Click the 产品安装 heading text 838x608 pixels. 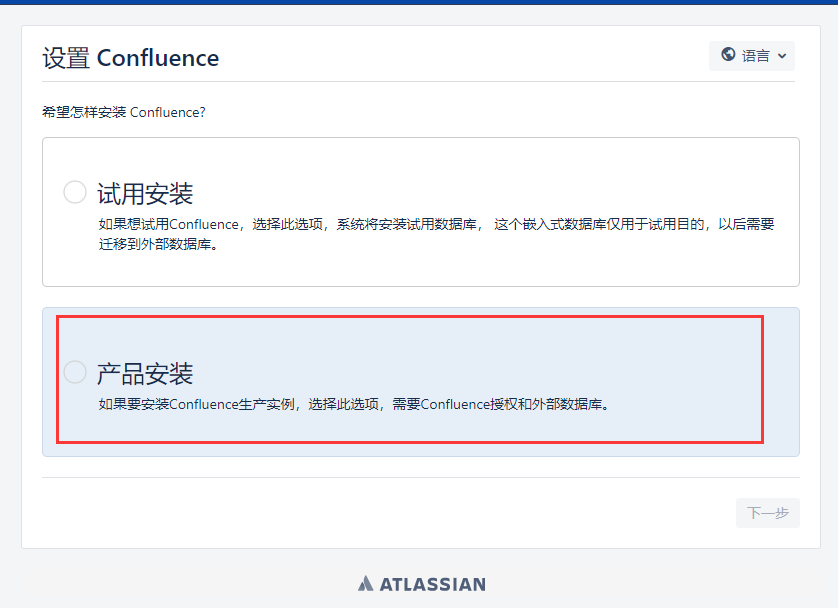click(x=145, y=374)
